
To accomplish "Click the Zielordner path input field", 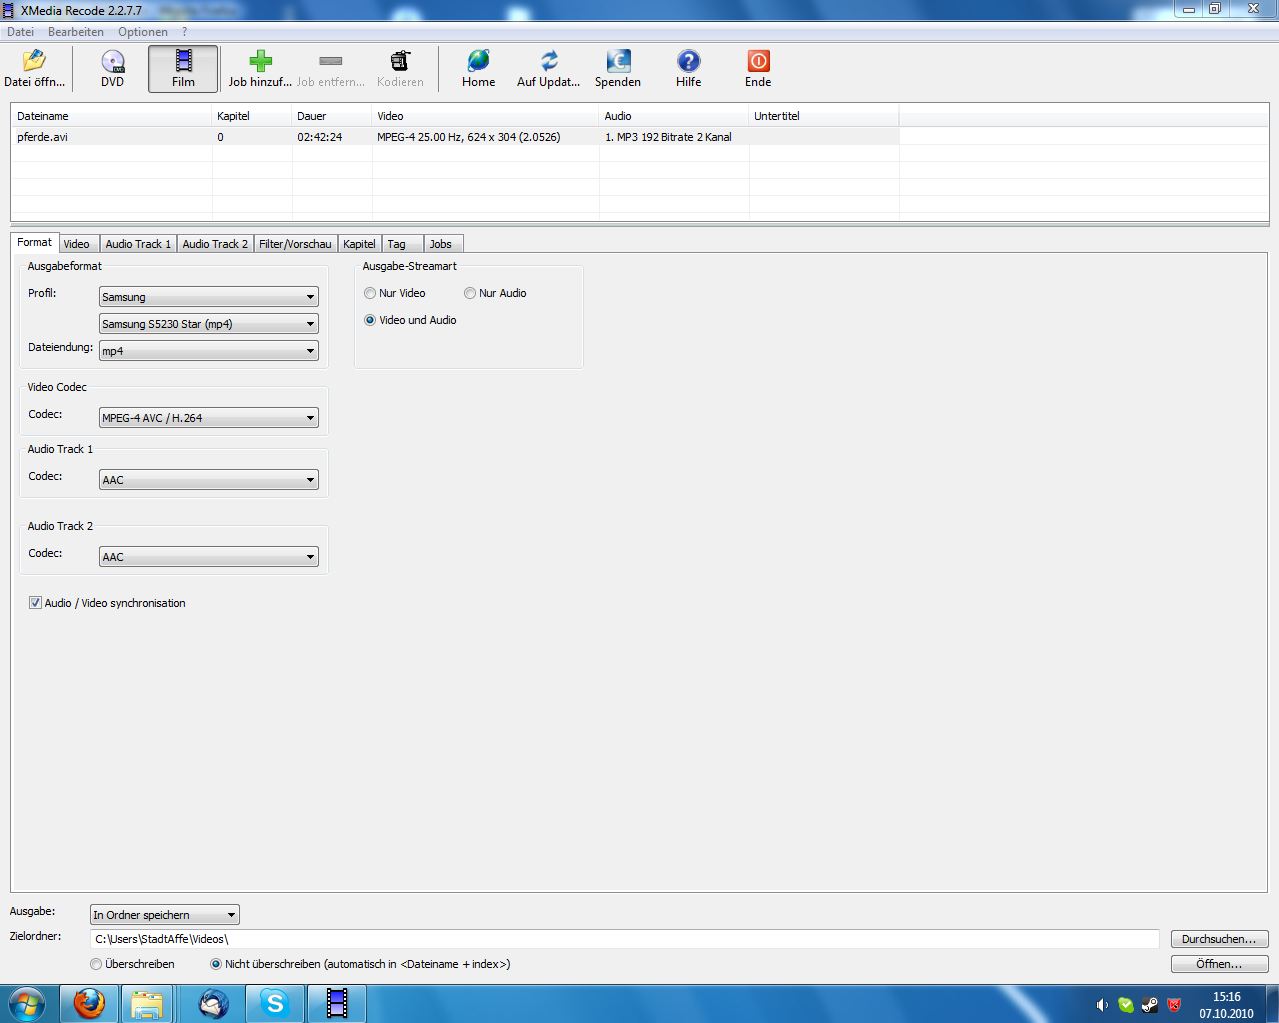I will point(625,939).
